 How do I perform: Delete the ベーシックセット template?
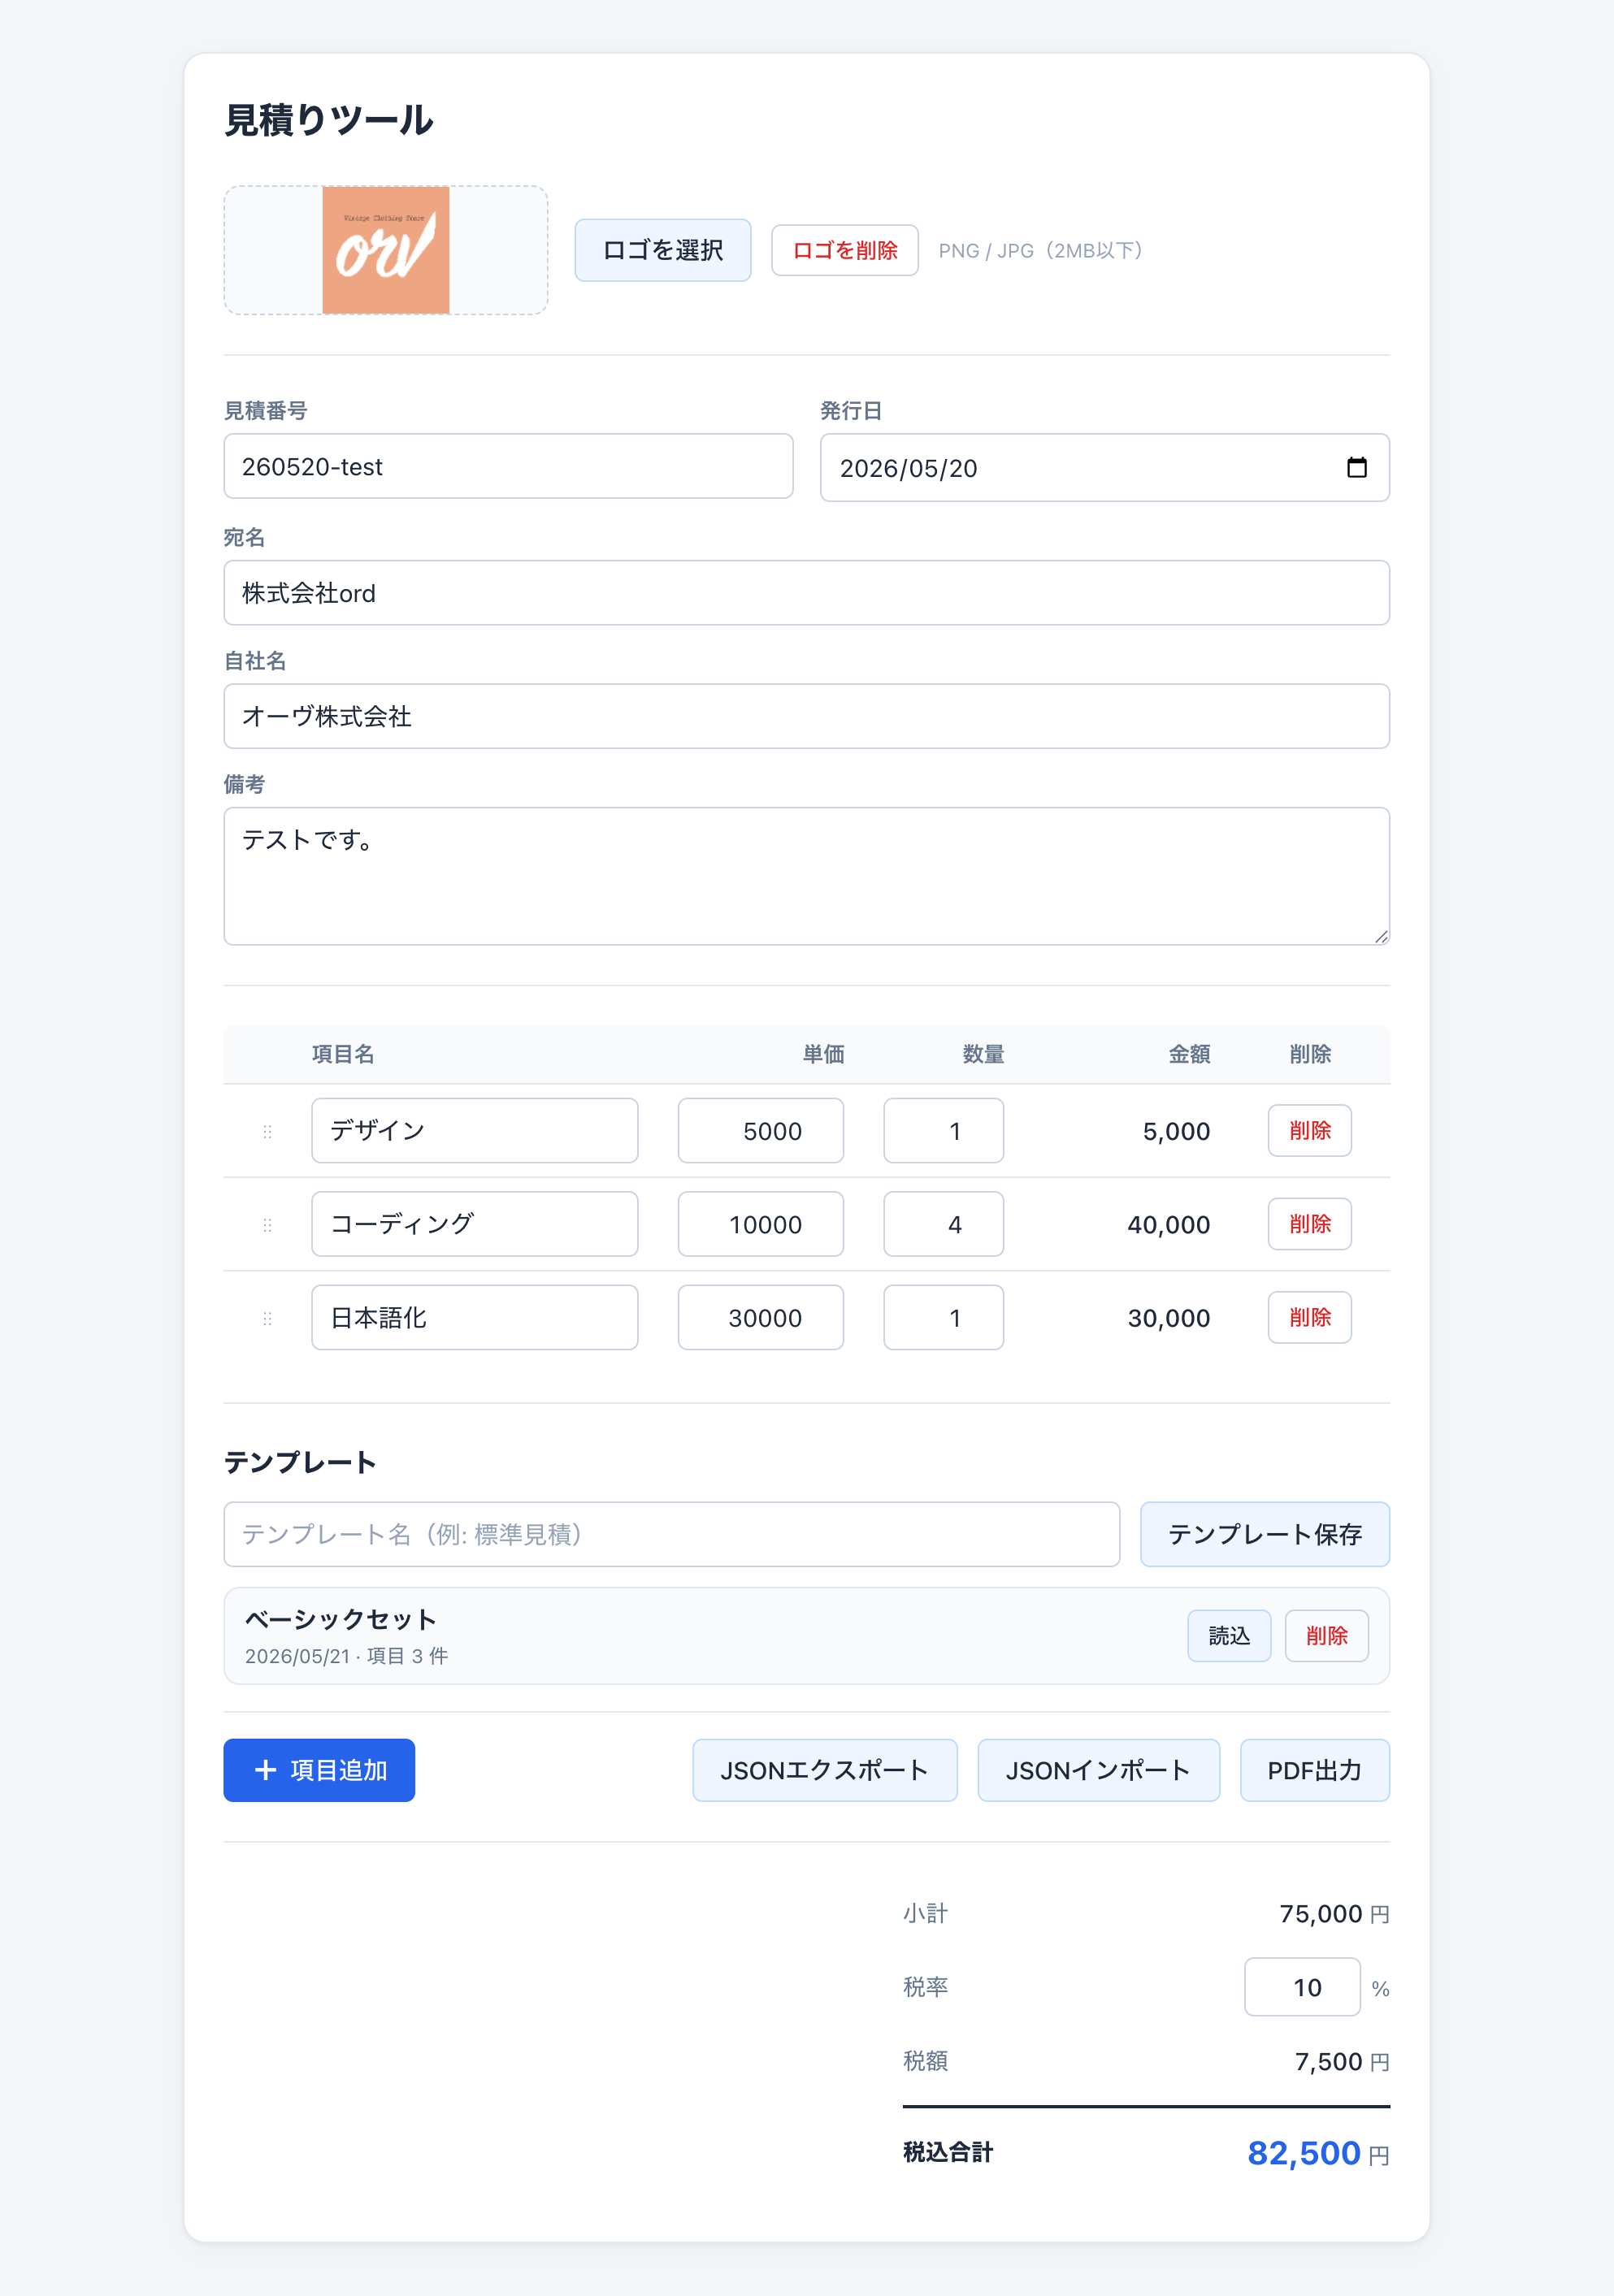point(1326,1636)
